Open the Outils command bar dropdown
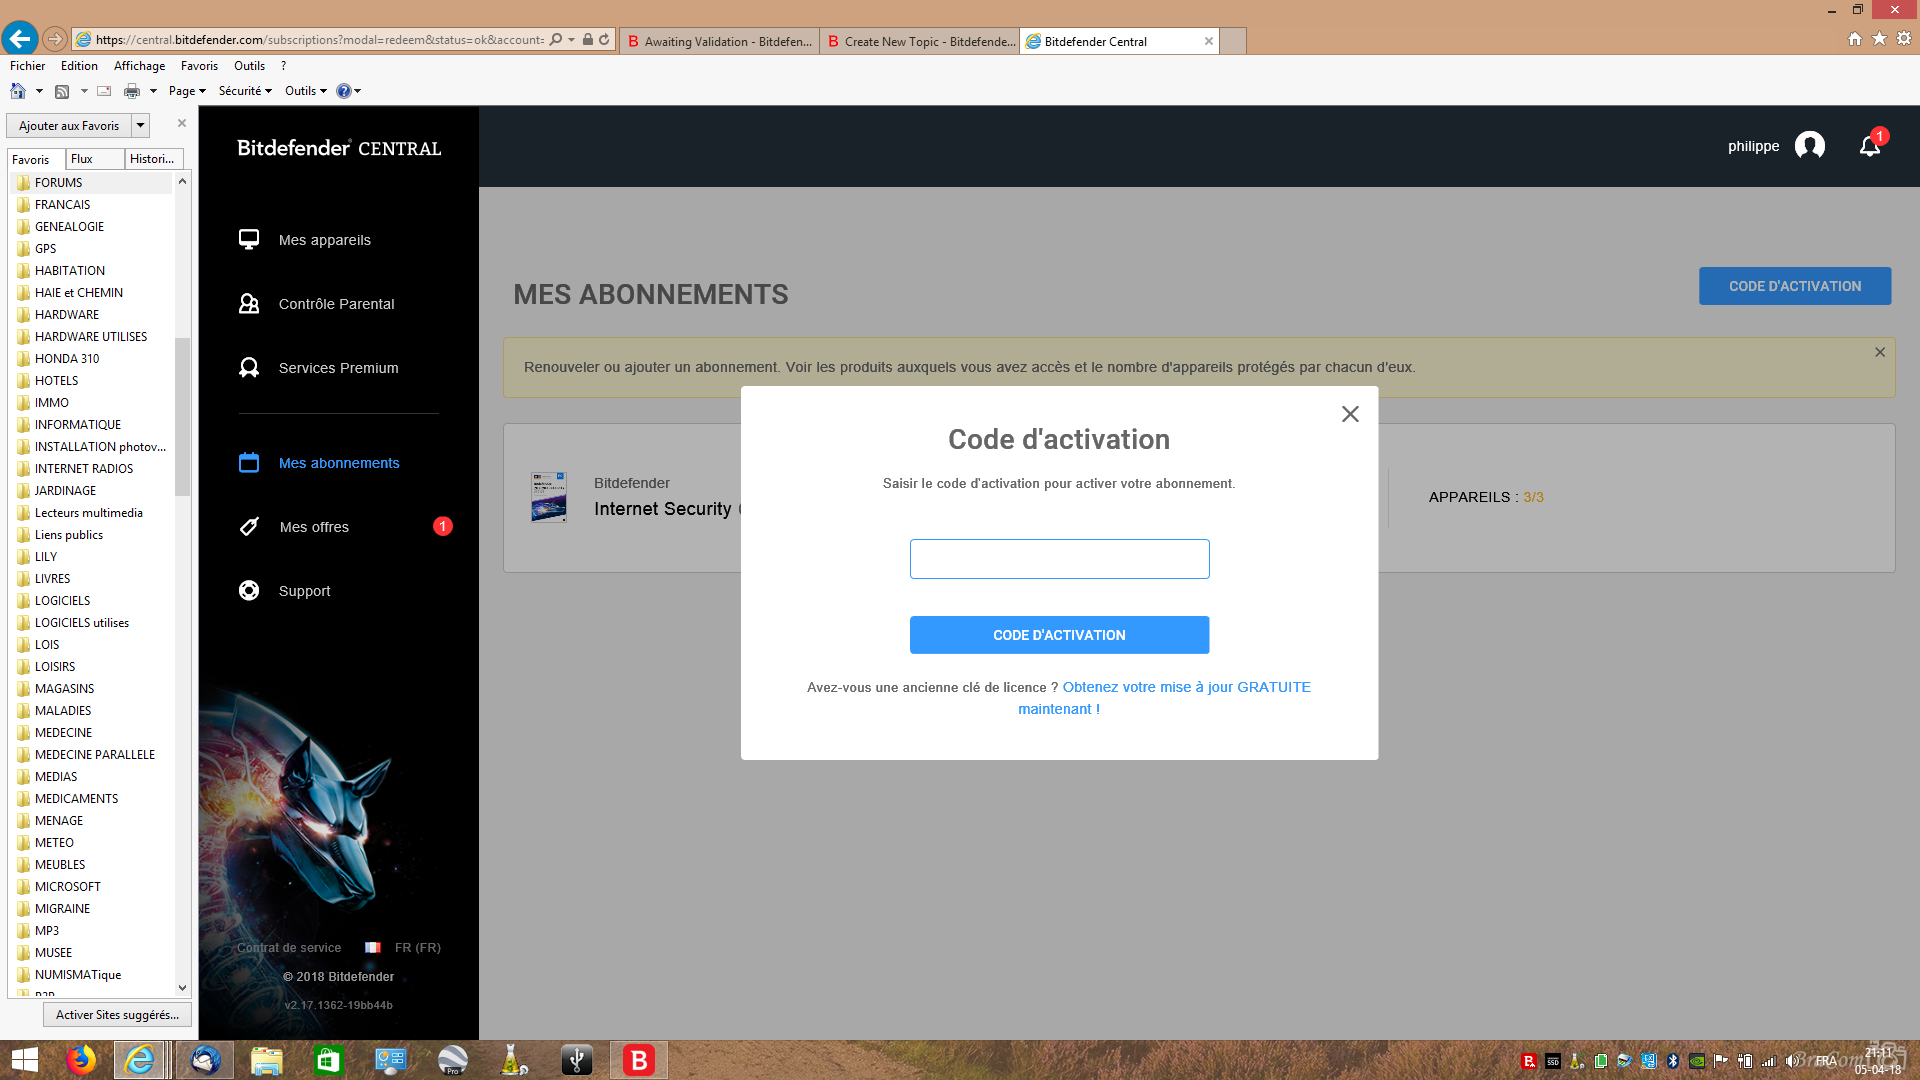1920x1080 pixels. [x=305, y=91]
